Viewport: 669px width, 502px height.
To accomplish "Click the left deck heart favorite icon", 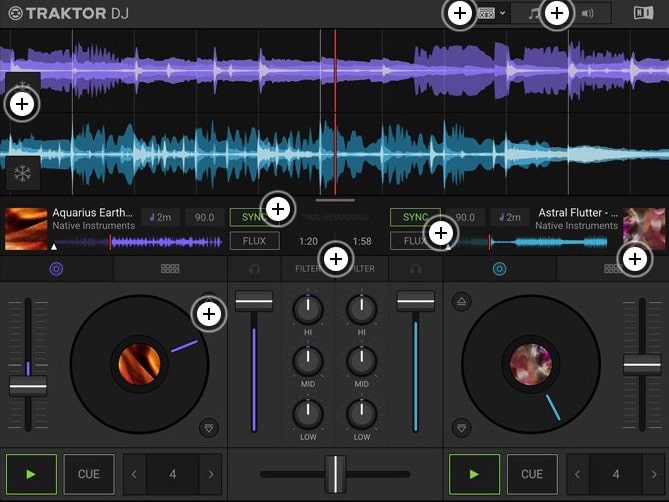I will click(x=208, y=427).
